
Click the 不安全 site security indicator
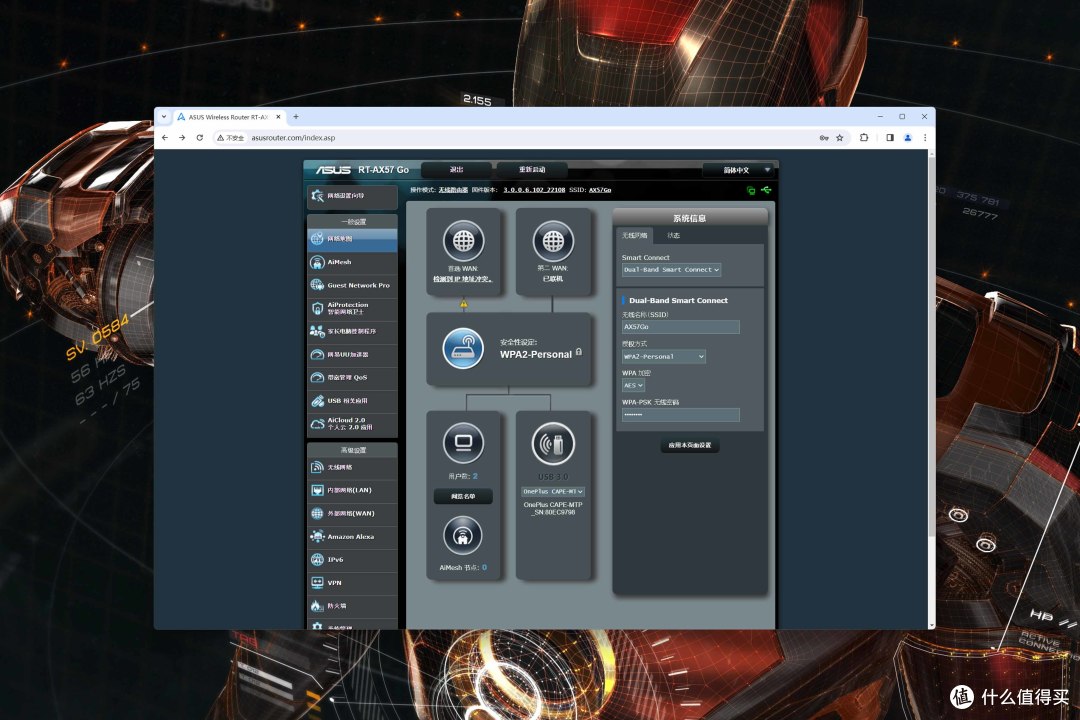231,138
